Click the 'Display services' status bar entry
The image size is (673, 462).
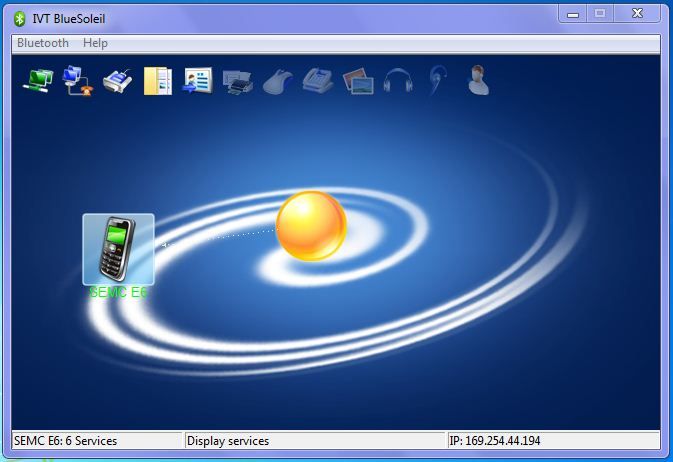point(228,441)
